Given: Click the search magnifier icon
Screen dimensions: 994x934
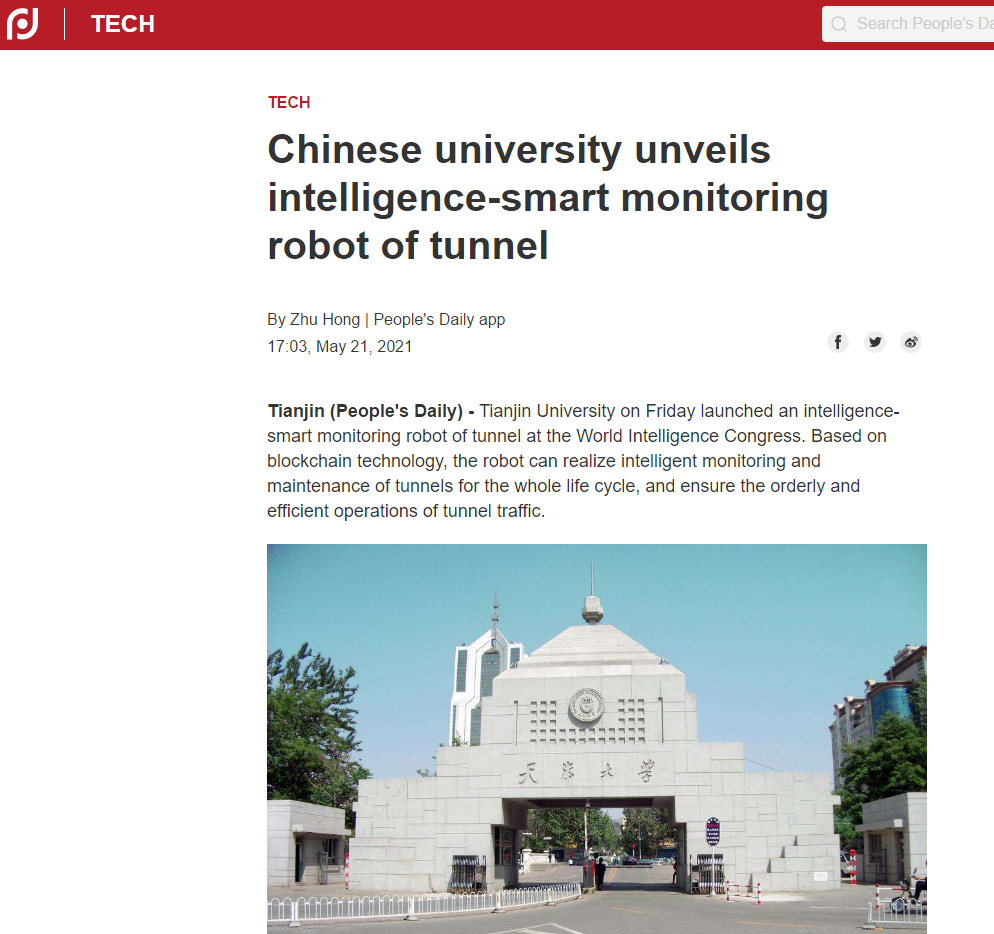Looking at the screenshot, I should coord(839,24).
